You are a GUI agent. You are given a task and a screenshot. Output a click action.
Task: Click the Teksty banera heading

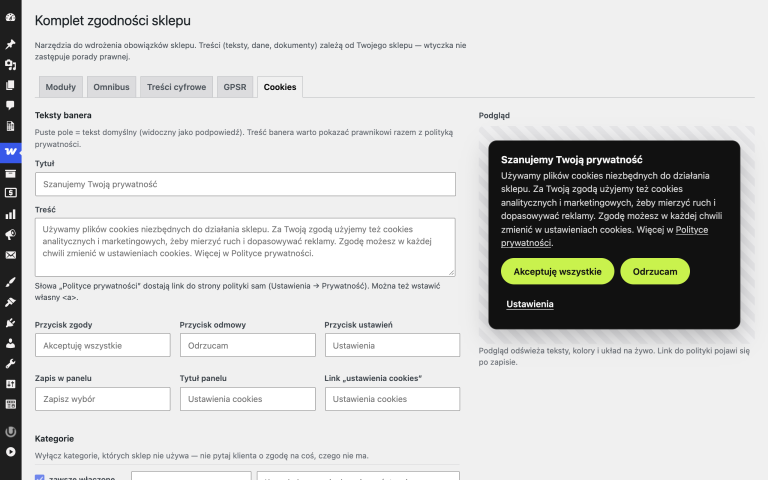[x=63, y=115]
